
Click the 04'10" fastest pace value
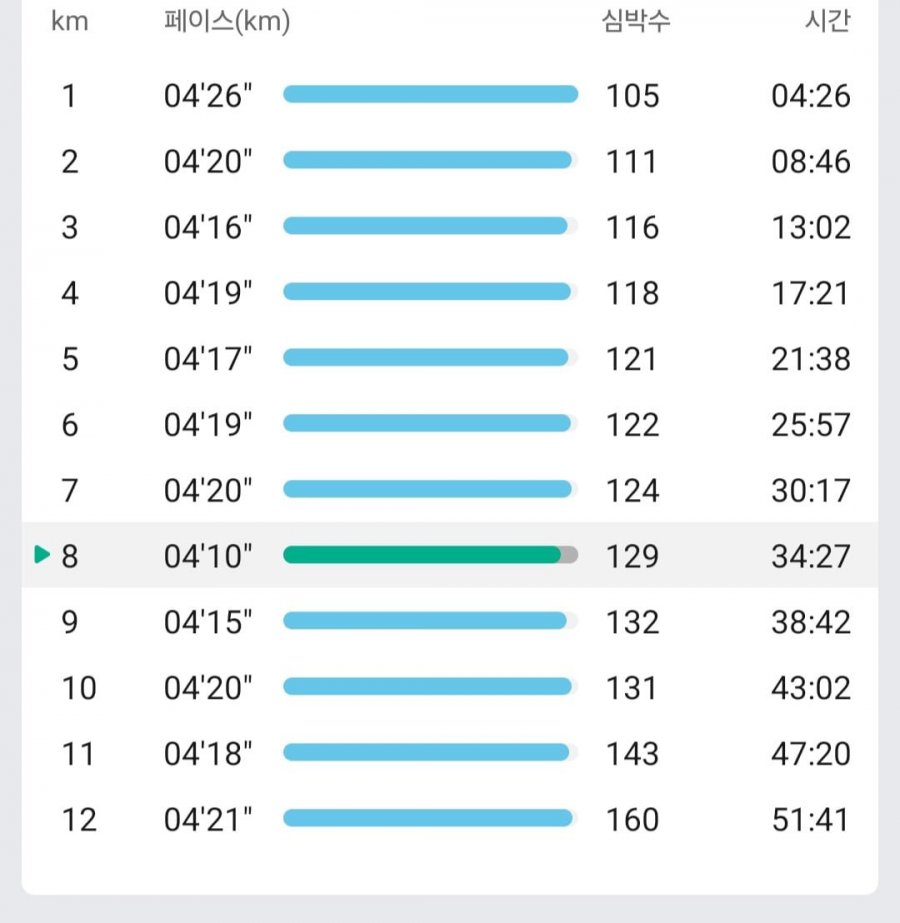coord(208,556)
